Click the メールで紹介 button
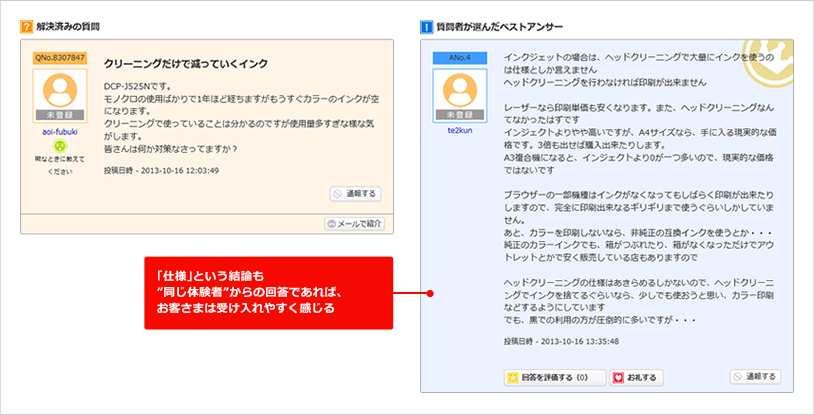 point(355,224)
